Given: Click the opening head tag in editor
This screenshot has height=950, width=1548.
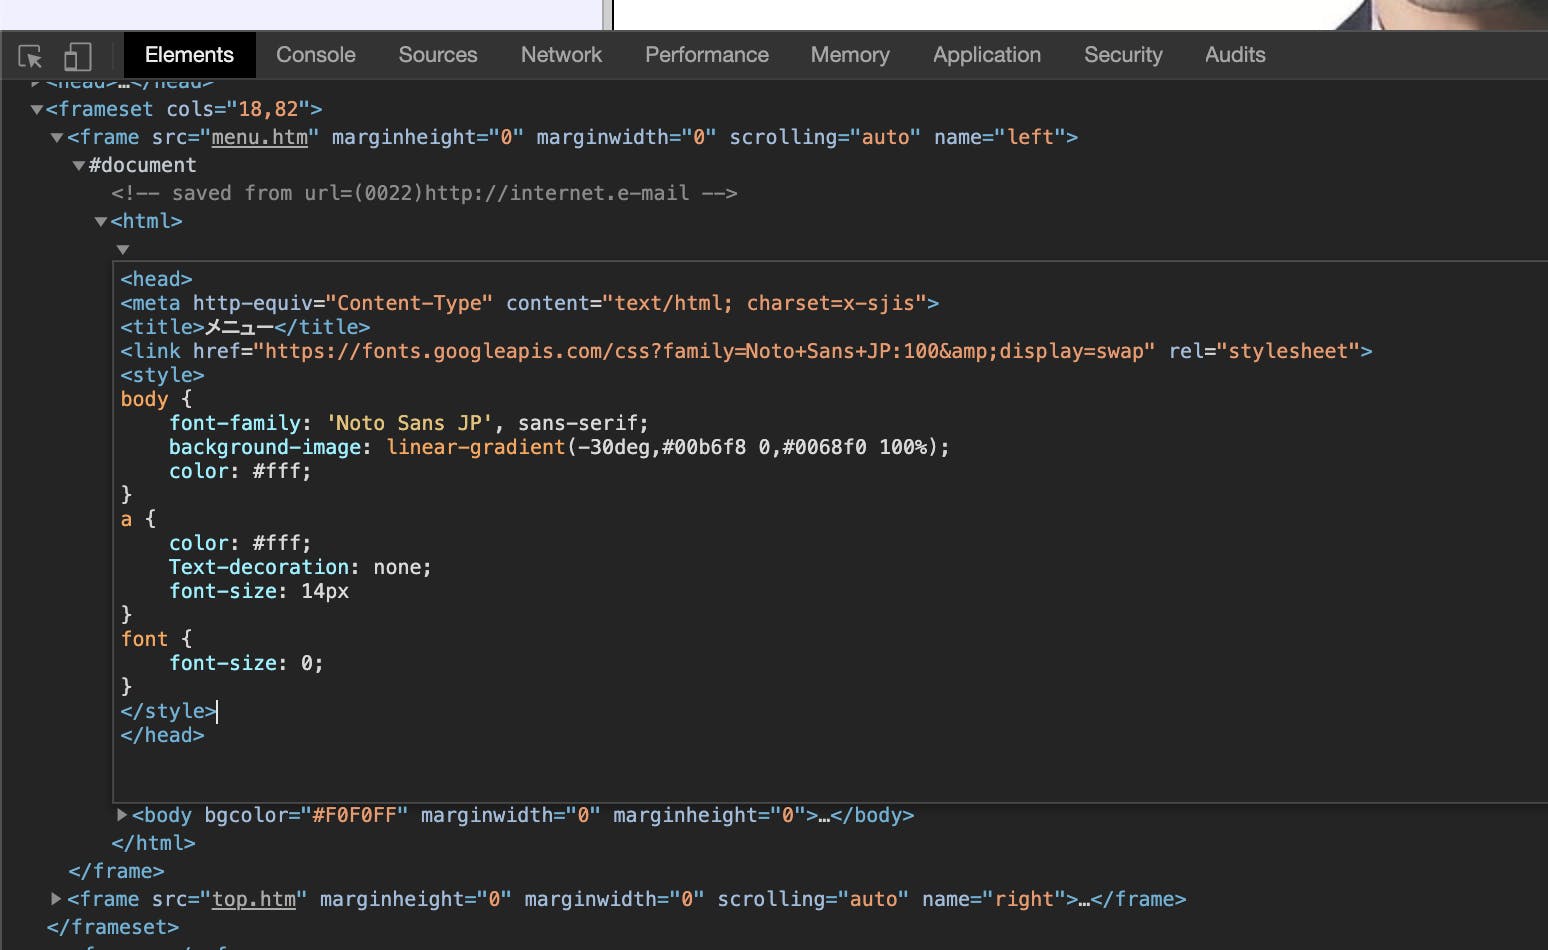Looking at the screenshot, I should point(156,279).
